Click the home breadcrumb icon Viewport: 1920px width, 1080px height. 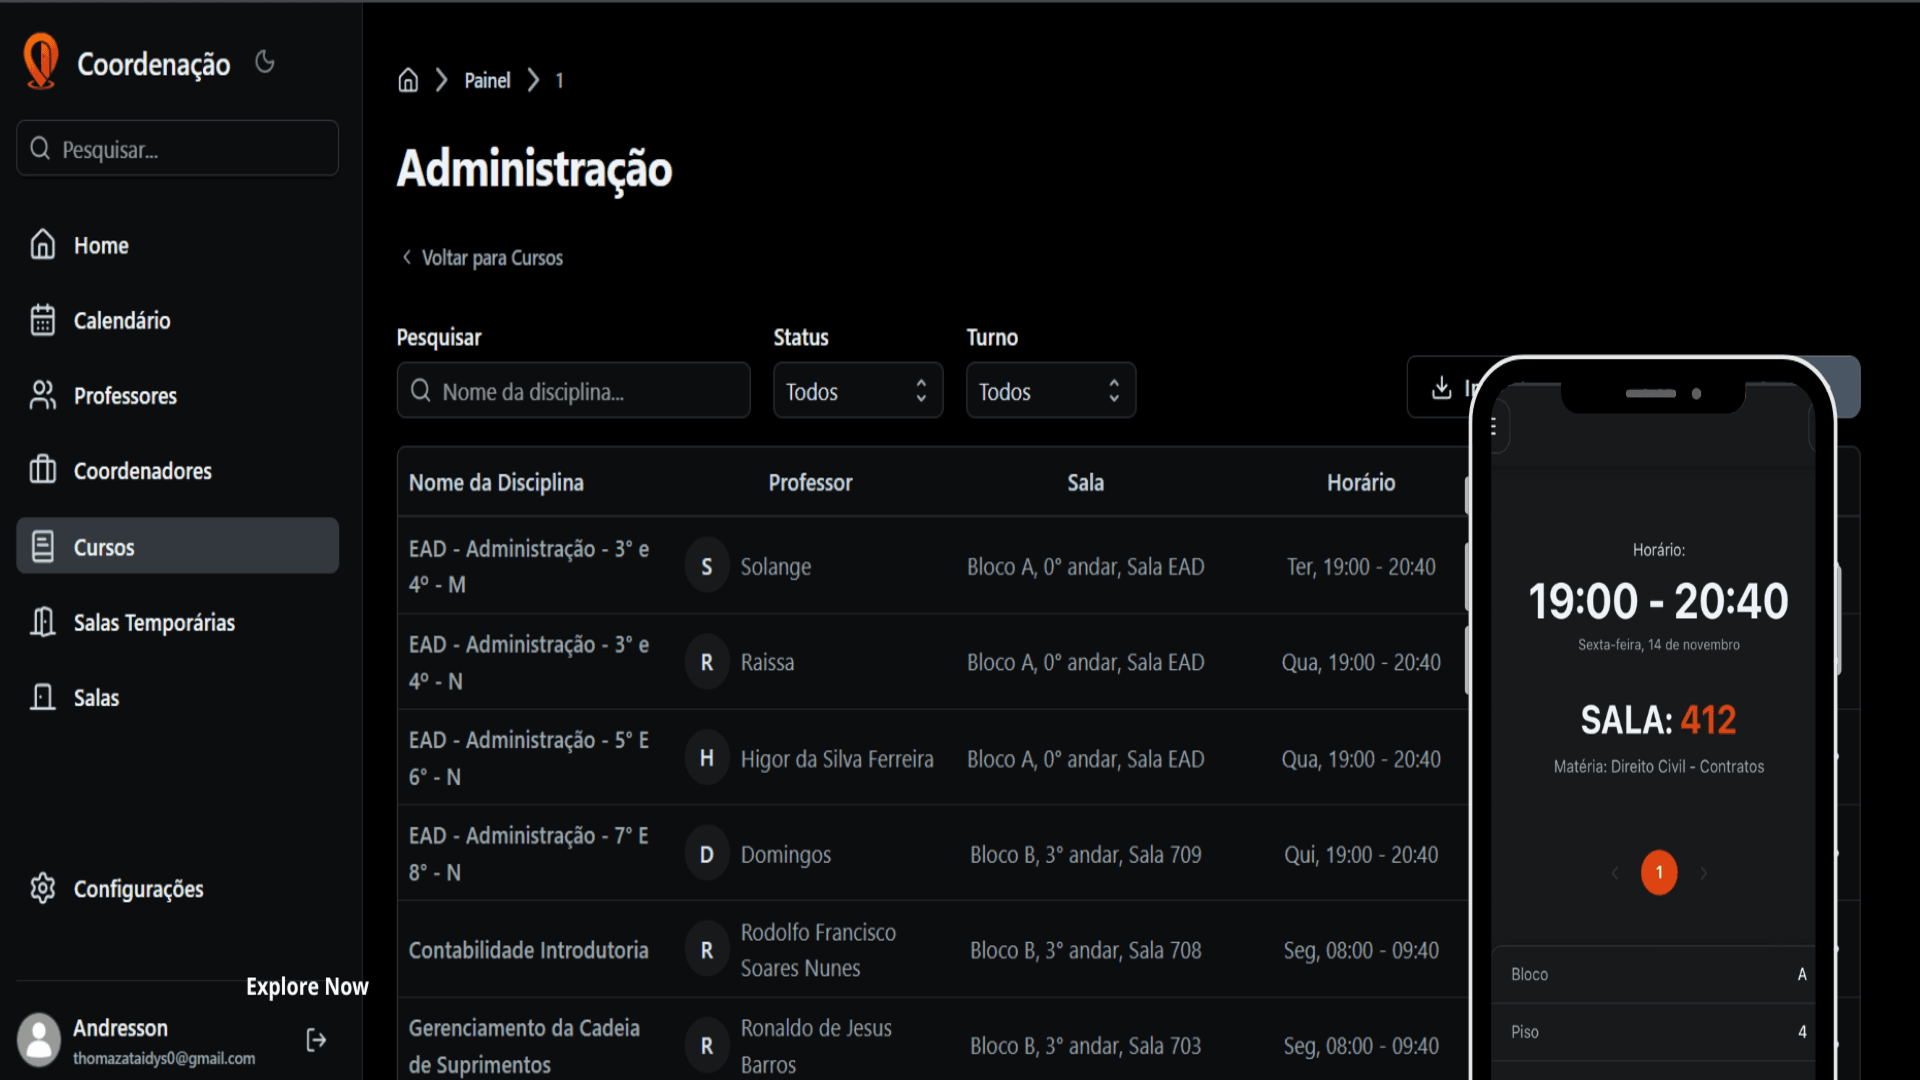pyautogui.click(x=408, y=80)
